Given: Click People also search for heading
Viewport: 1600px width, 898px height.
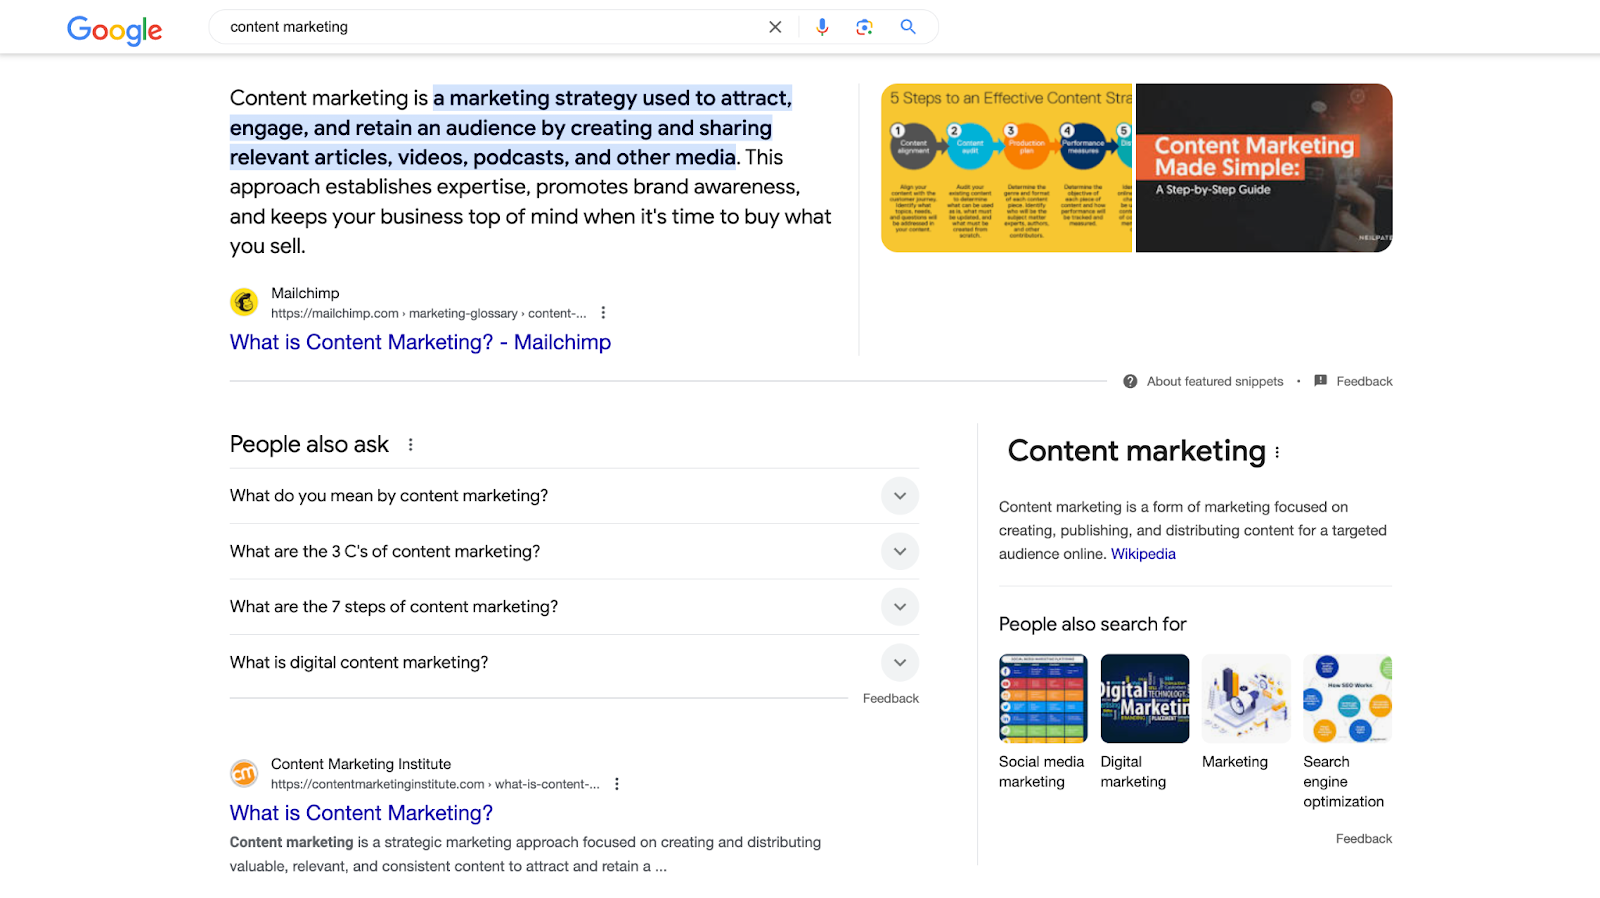Looking at the screenshot, I should pyautogui.click(x=1092, y=624).
